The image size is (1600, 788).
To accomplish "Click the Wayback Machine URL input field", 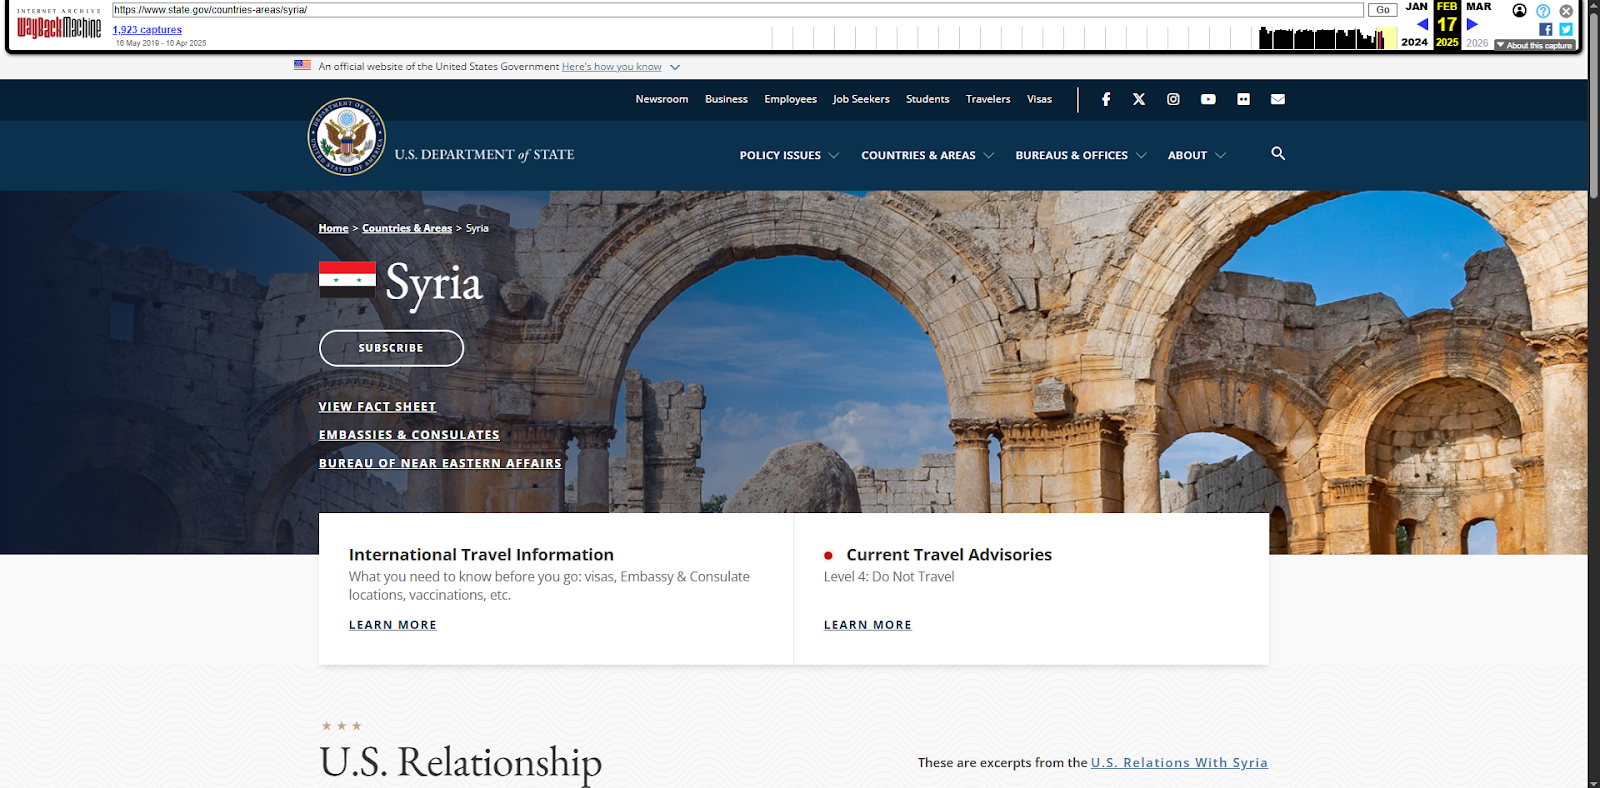I will 737,10.
